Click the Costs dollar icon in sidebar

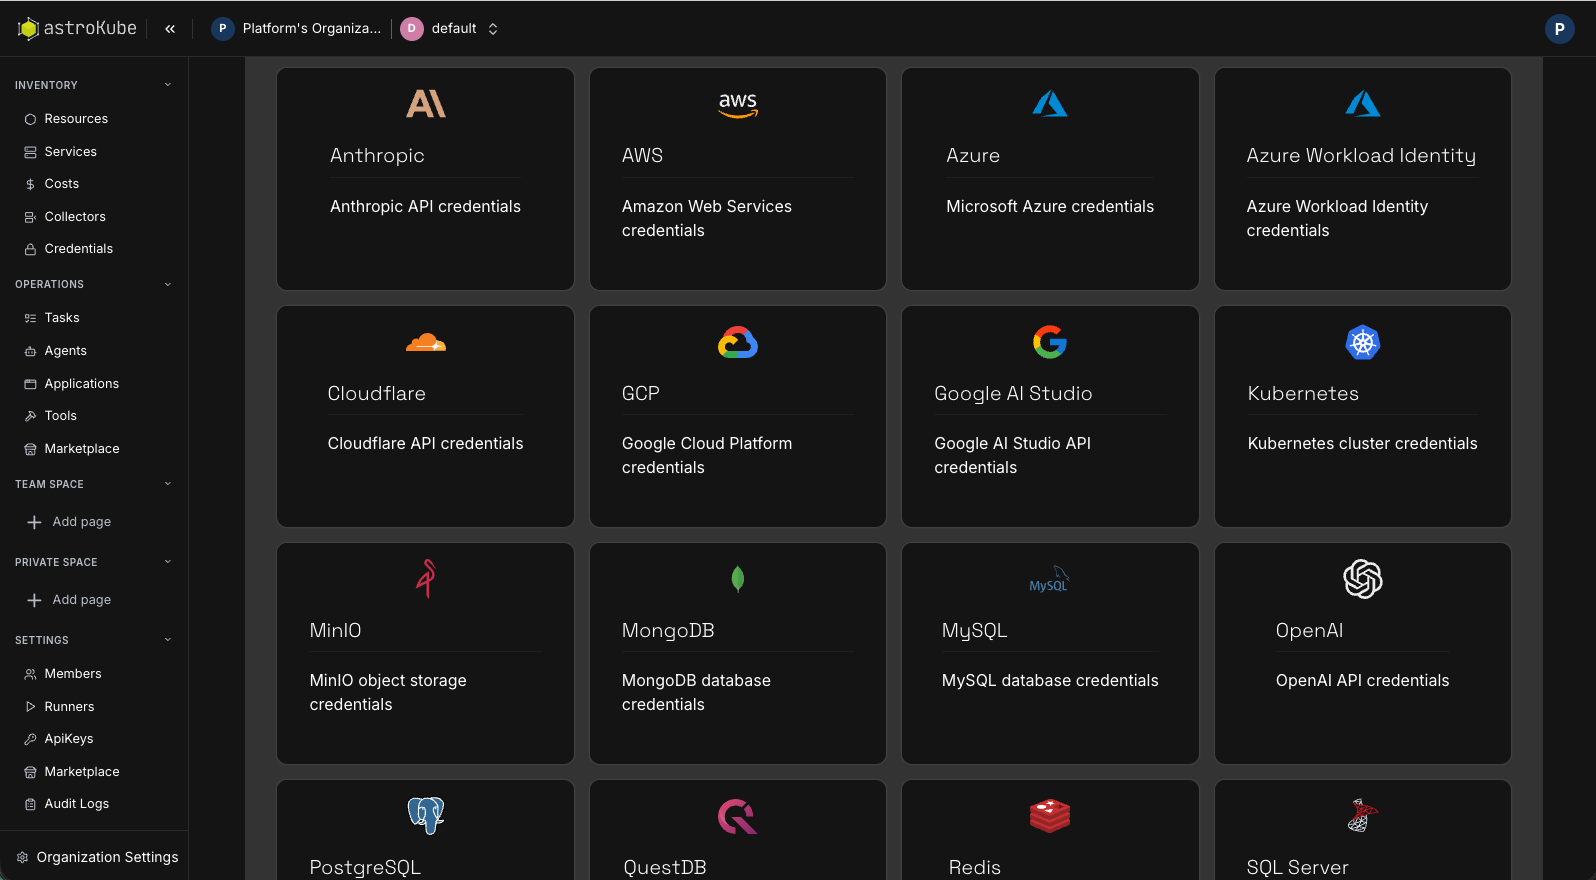[31, 184]
